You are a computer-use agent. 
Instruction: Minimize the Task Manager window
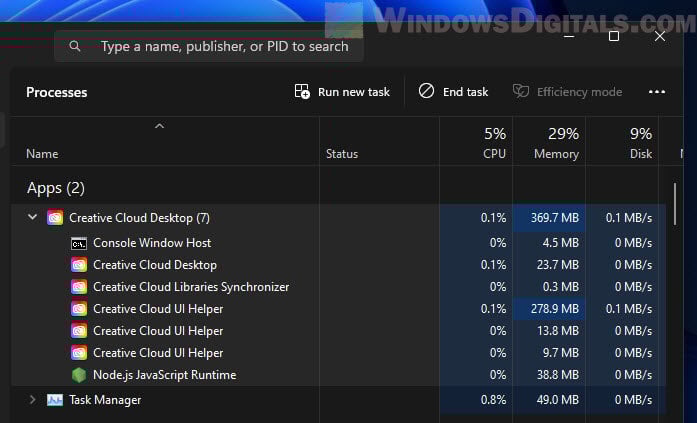[x=569, y=36]
